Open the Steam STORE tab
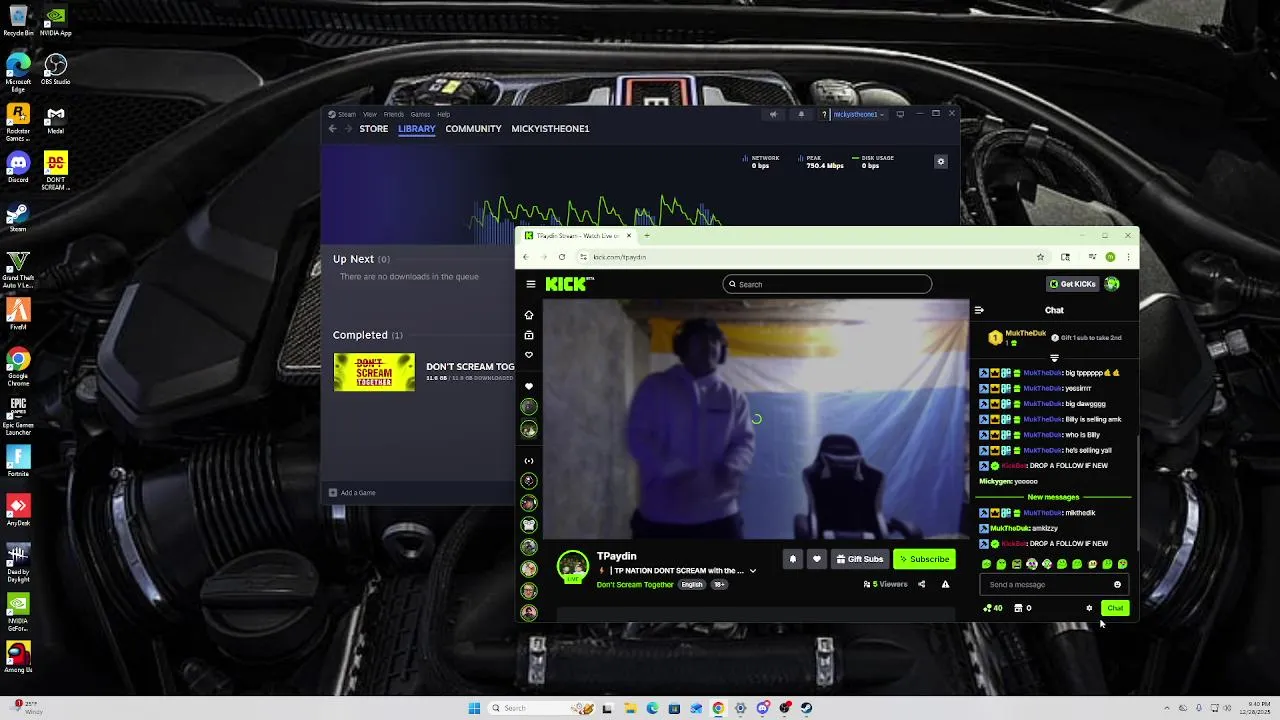 pyautogui.click(x=374, y=129)
